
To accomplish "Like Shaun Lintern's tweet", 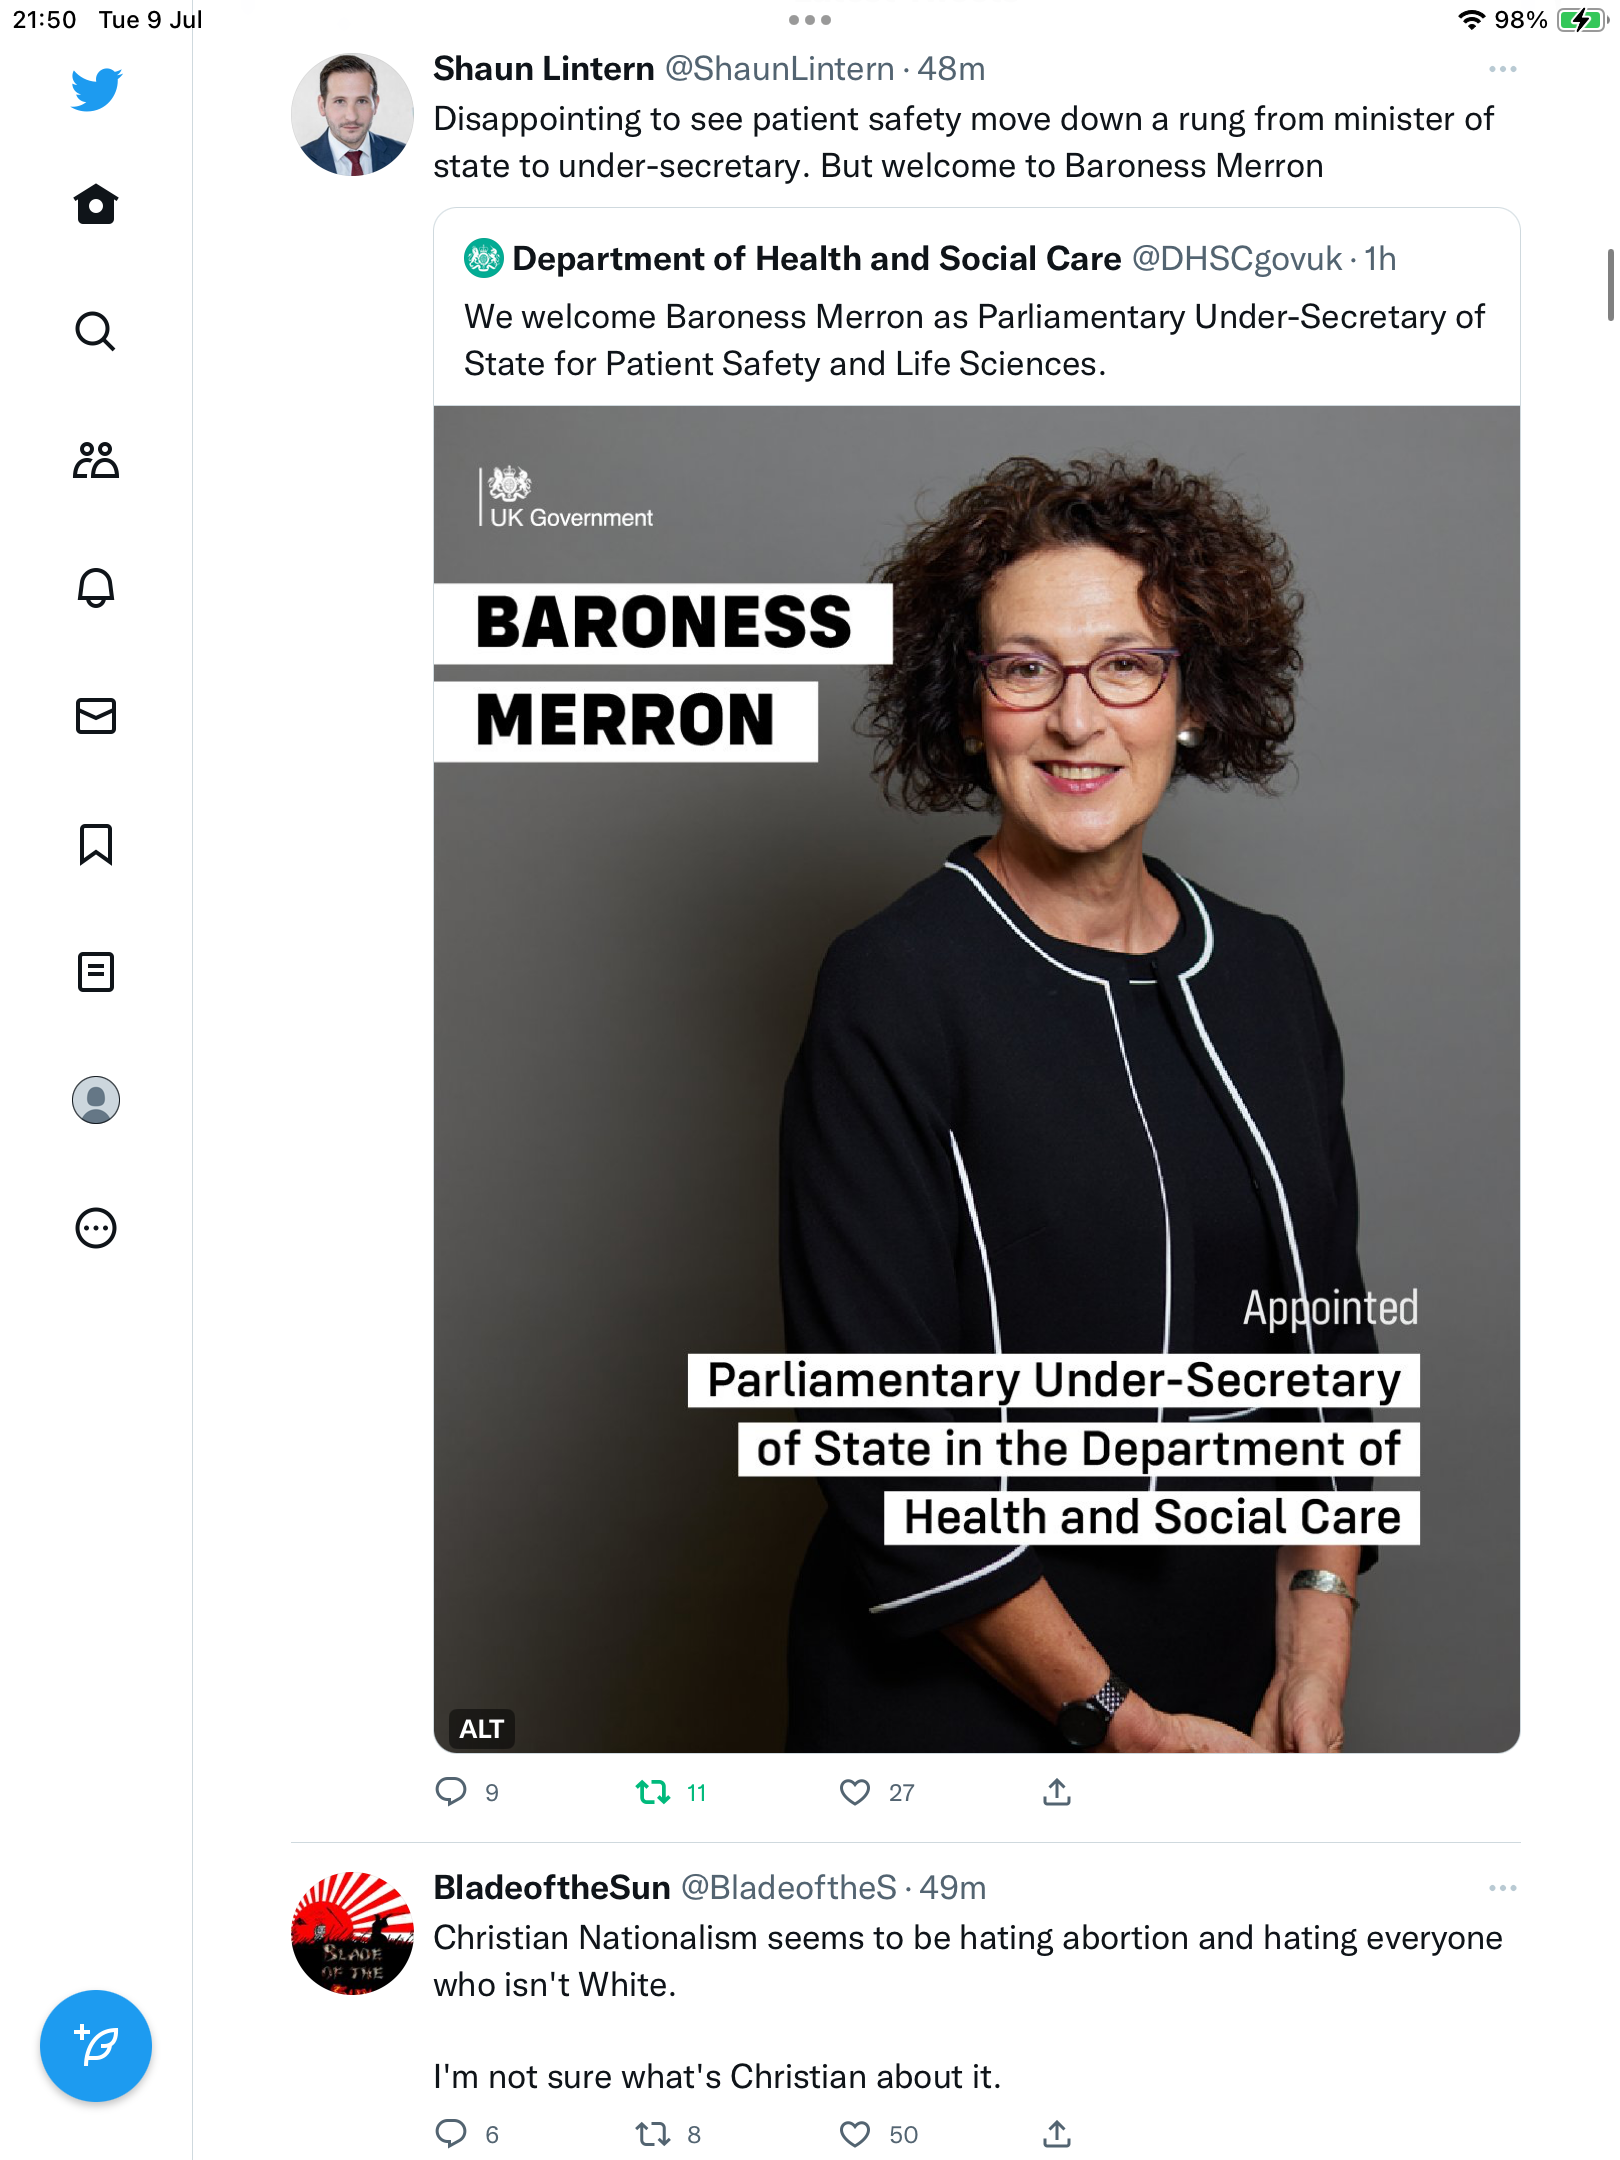I will tap(855, 1792).
